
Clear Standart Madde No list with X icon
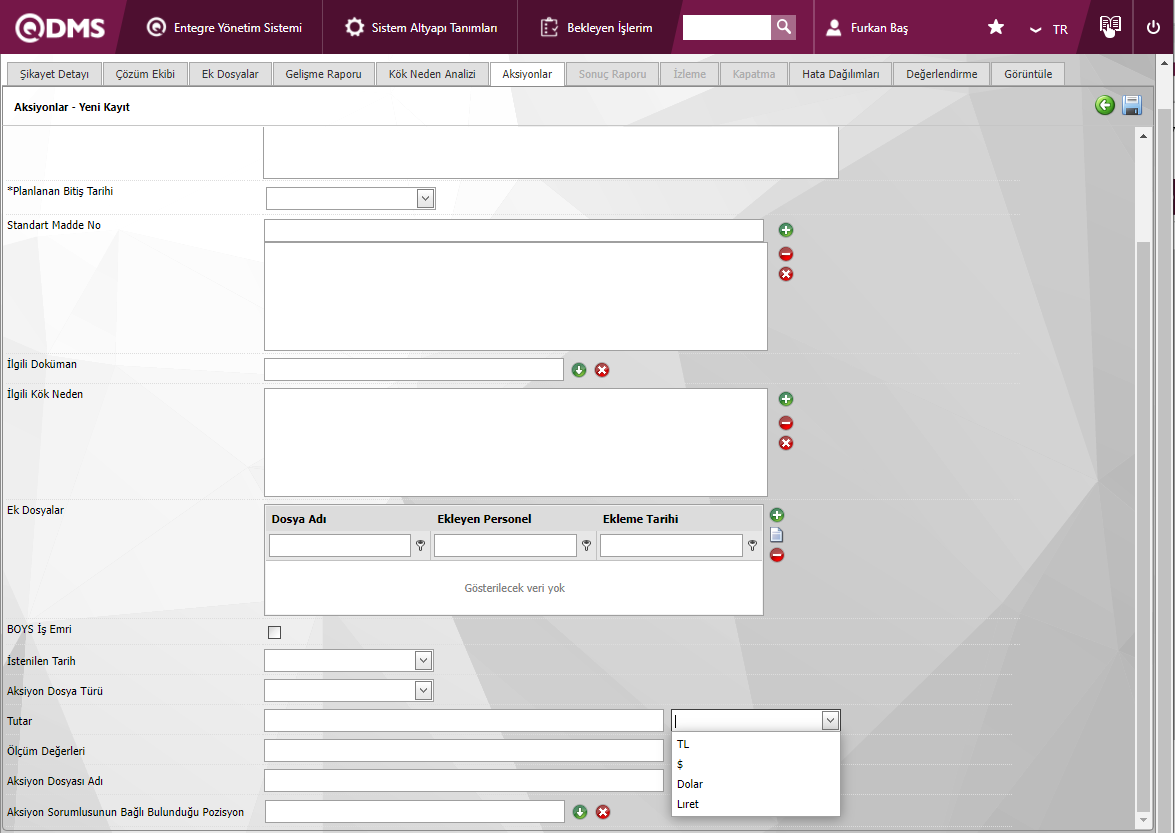[785, 274]
